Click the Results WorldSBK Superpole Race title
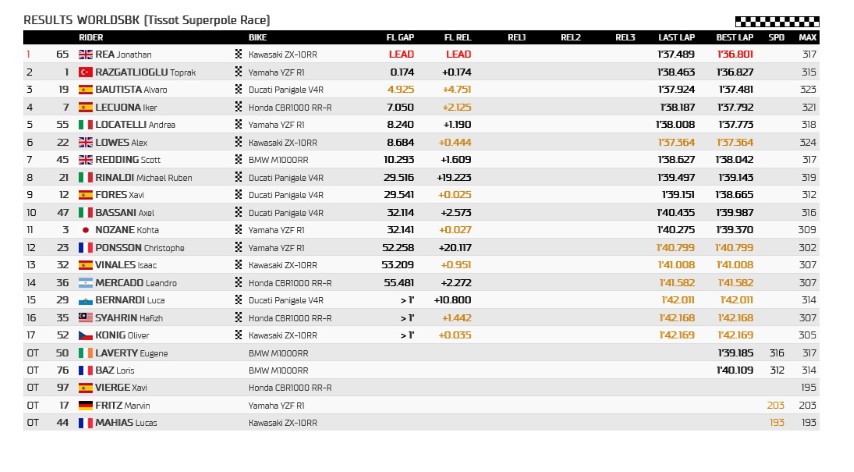The width and height of the screenshot is (854, 472). pos(146,20)
